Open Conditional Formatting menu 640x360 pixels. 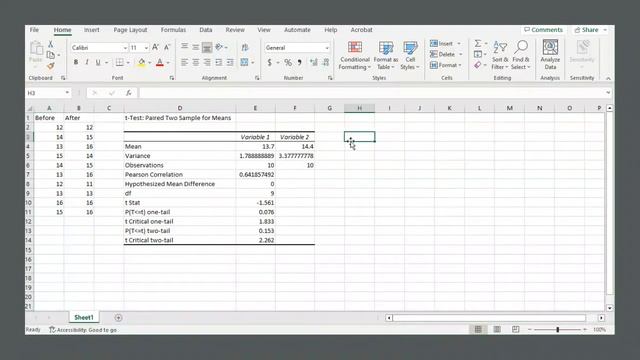click(355, 56)
